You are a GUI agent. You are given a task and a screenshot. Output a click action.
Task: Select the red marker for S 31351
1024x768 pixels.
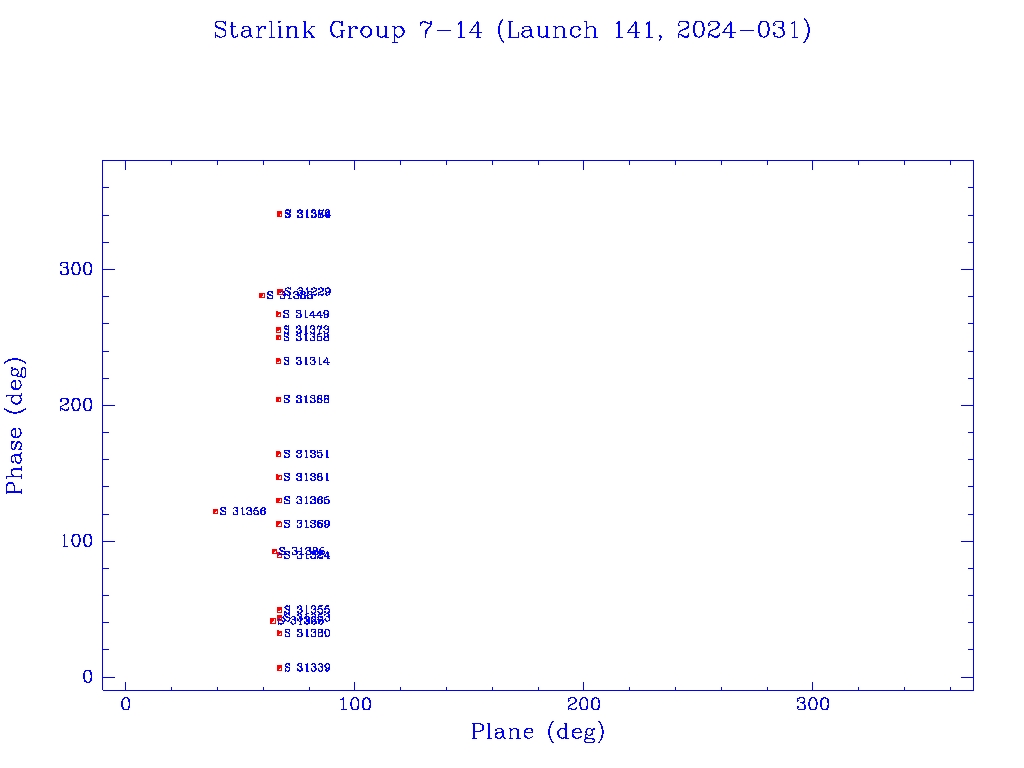pyautogui.click(x=278, y=454)
